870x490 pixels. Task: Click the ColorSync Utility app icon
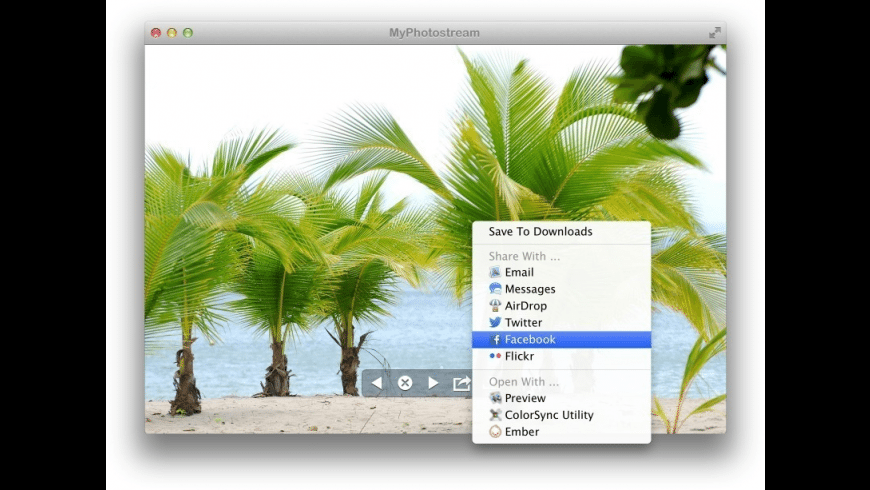[x=495, y=415]
